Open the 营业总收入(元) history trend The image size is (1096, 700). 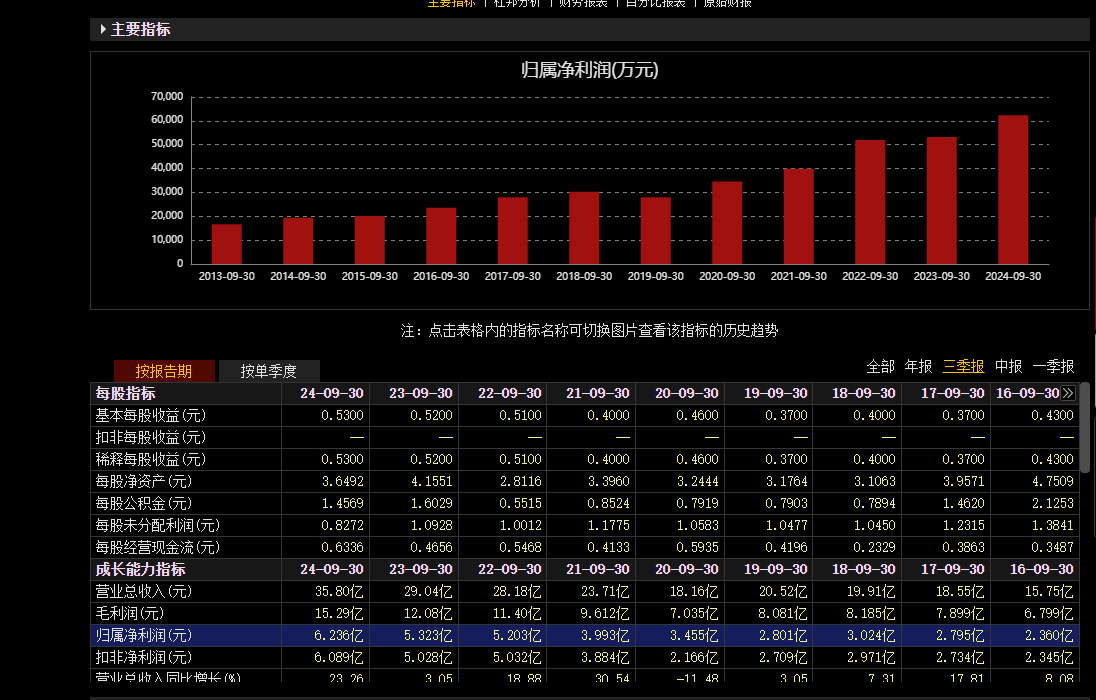[x=144, y=591]
